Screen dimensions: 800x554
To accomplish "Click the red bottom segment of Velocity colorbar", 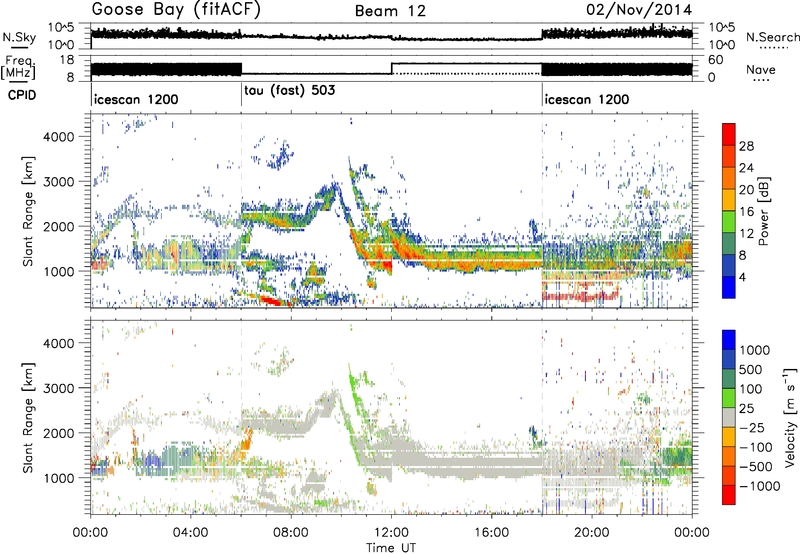I will [729, 495].
